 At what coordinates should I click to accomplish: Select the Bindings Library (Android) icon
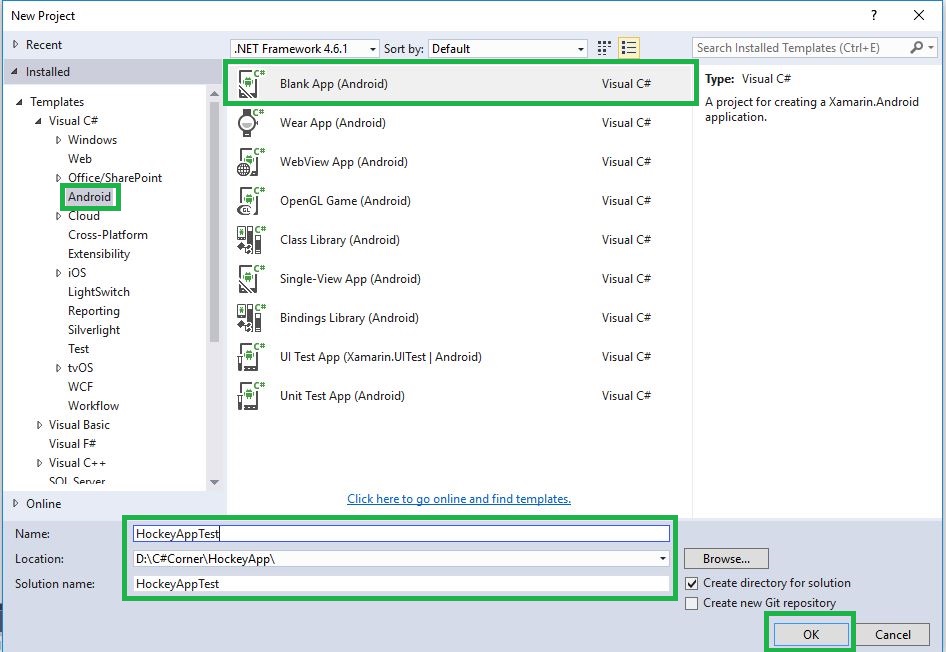click(250, 318)
